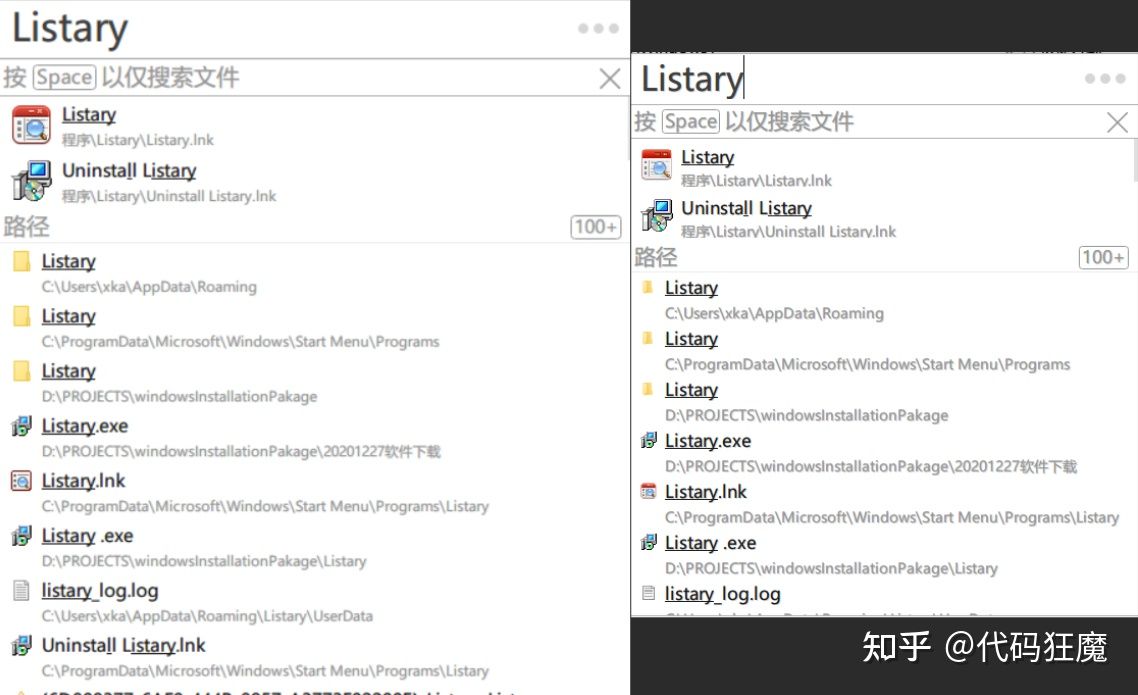
Task: Click path 程序\Listary\Listary.lnk in left window
Action: (138, 140)
